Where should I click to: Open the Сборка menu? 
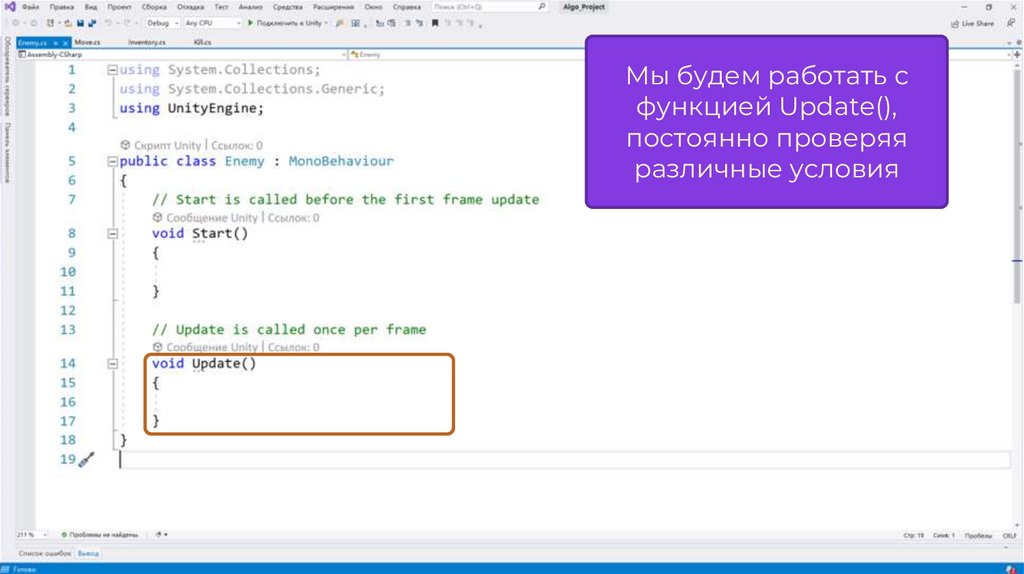coord(154,7)
